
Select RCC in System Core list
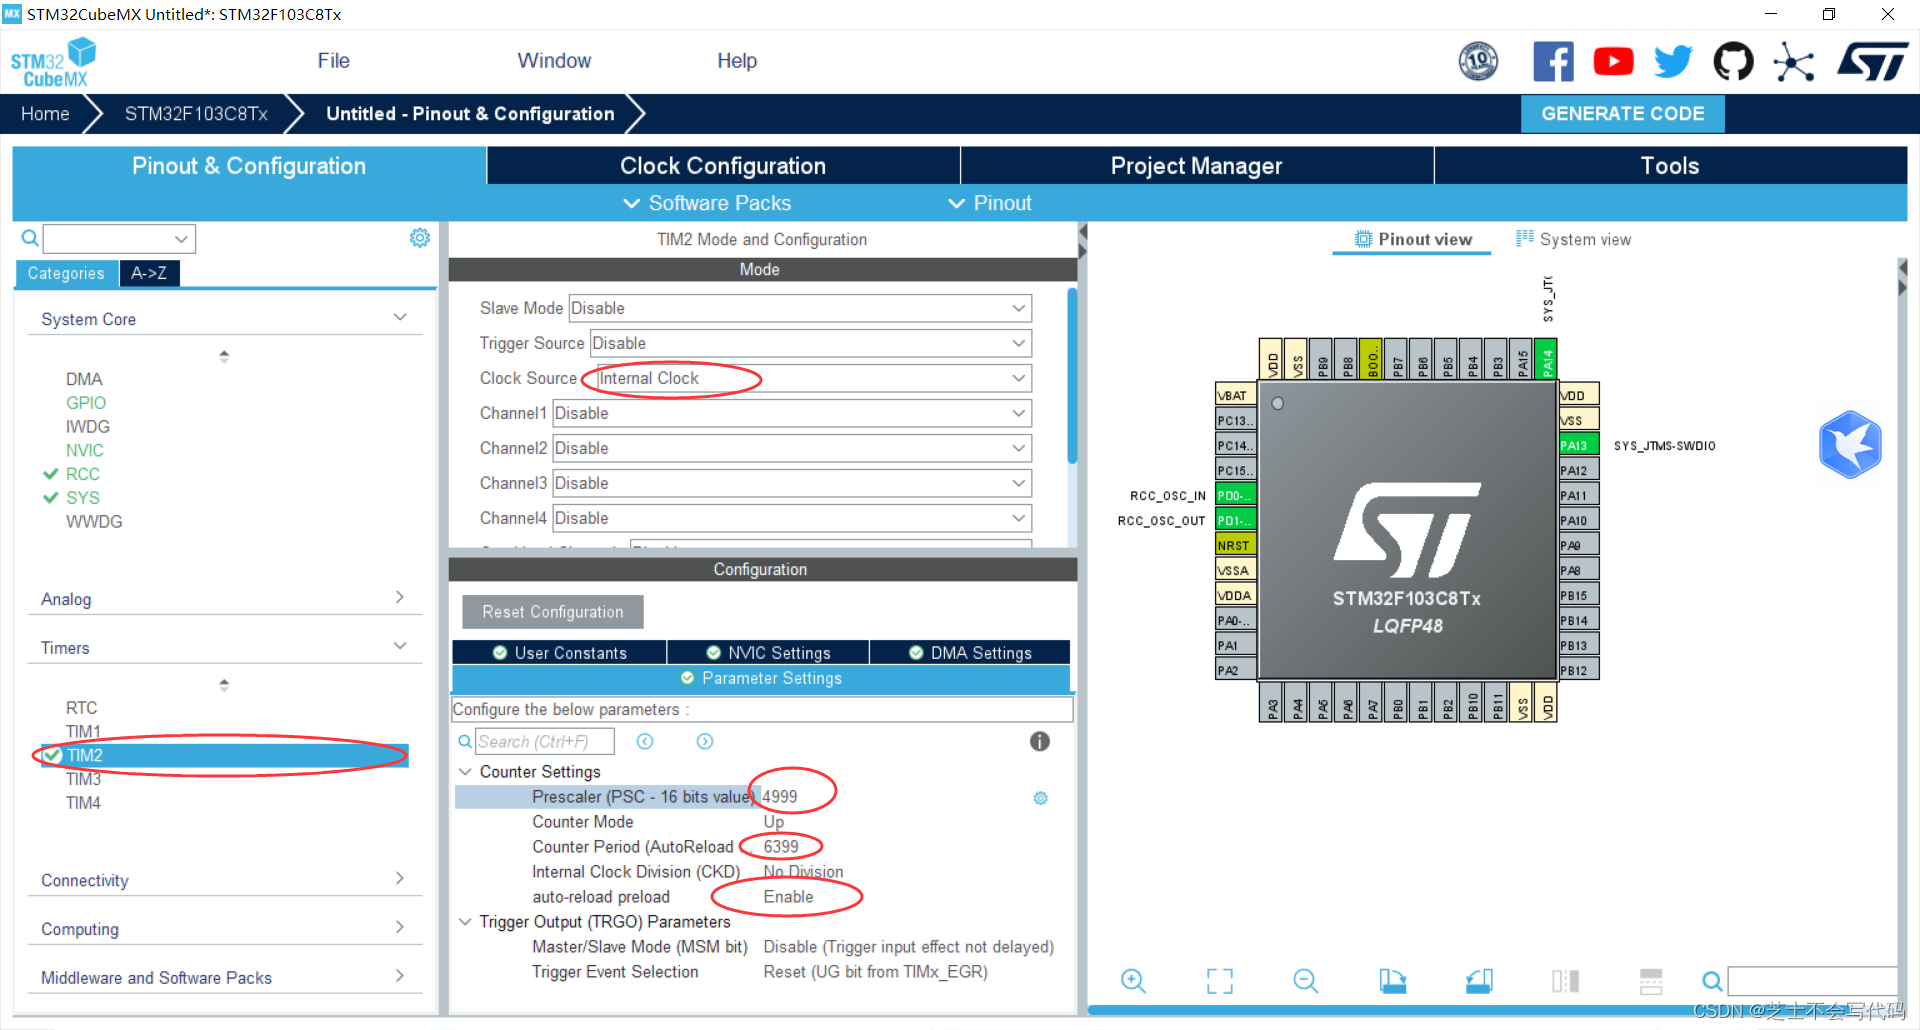82,474
